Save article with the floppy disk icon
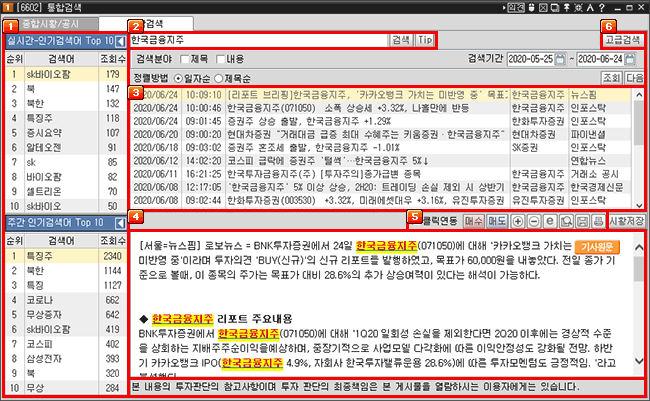The height and width of the screenshot is (401, 650). (582, 221)
